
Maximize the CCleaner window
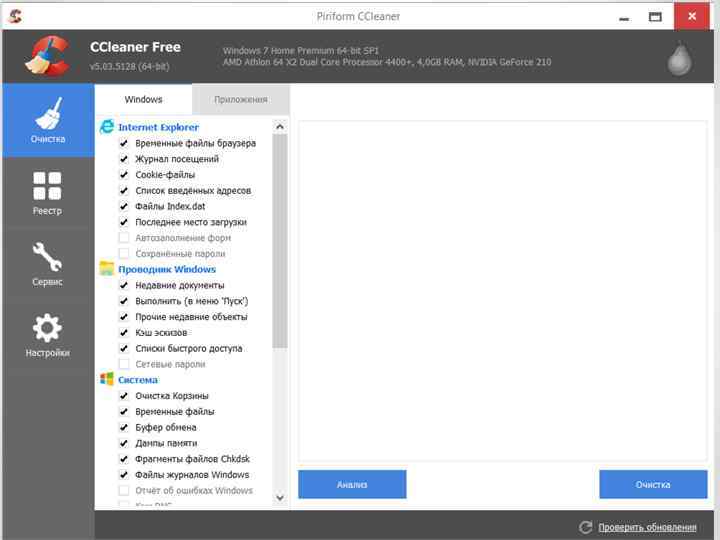tap(655, 17)
